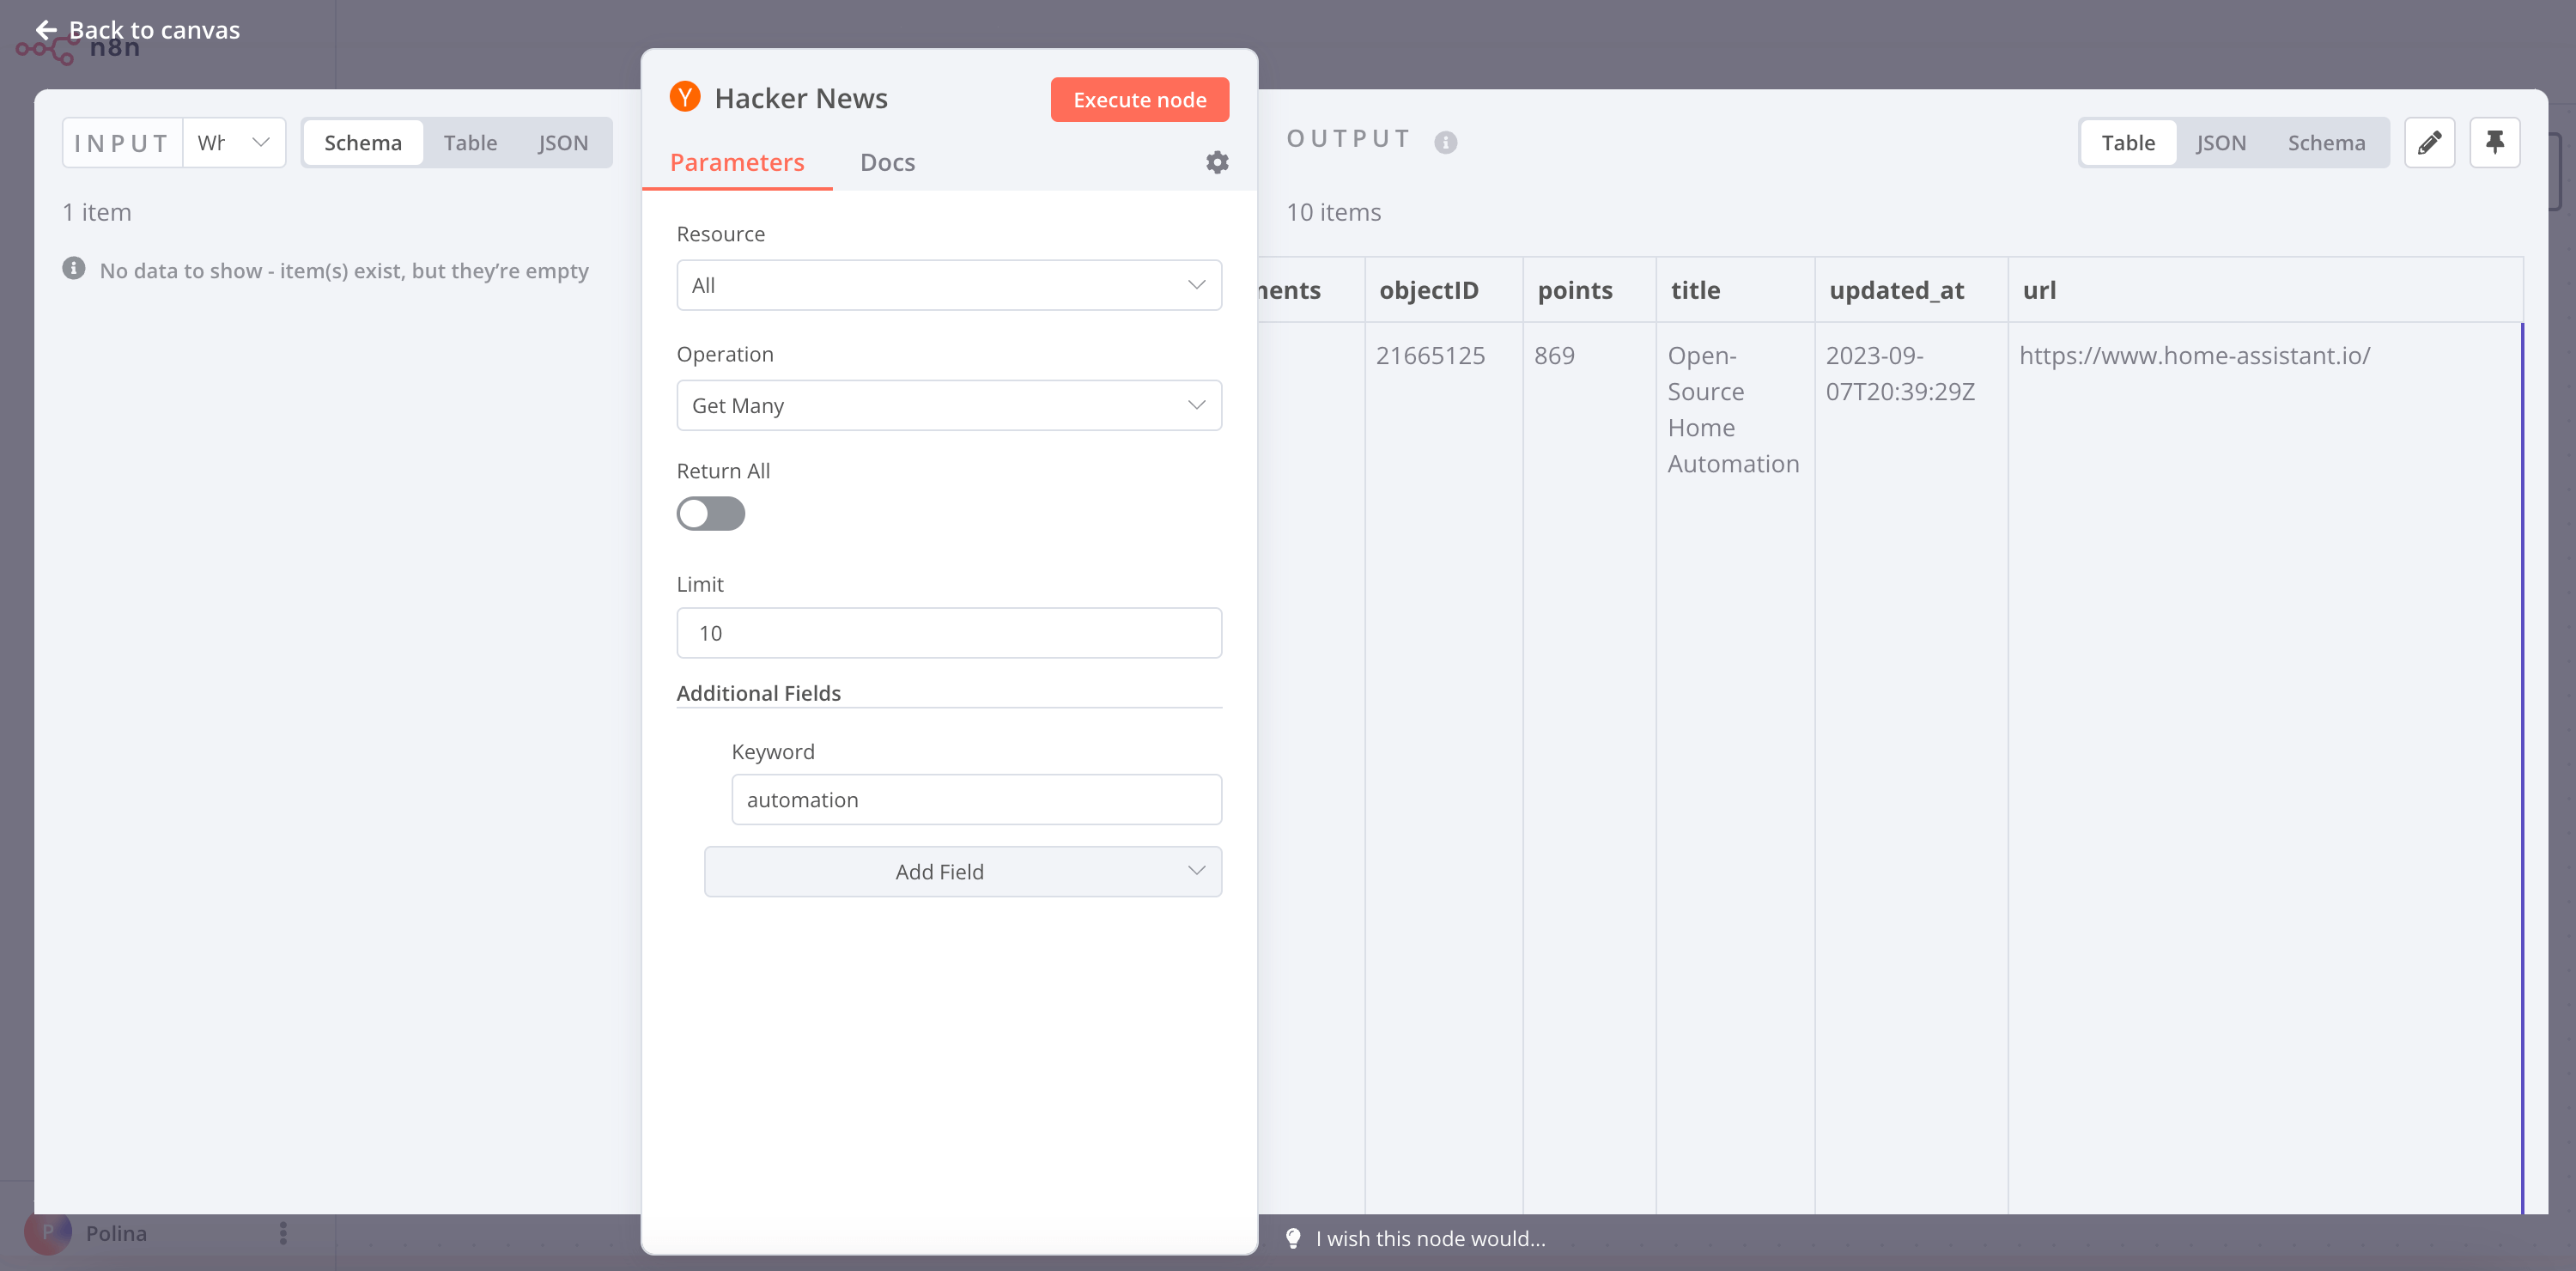Open the home-assistant.io URL
The height and width of the screenshot is (1271, 2576).
2195,355
